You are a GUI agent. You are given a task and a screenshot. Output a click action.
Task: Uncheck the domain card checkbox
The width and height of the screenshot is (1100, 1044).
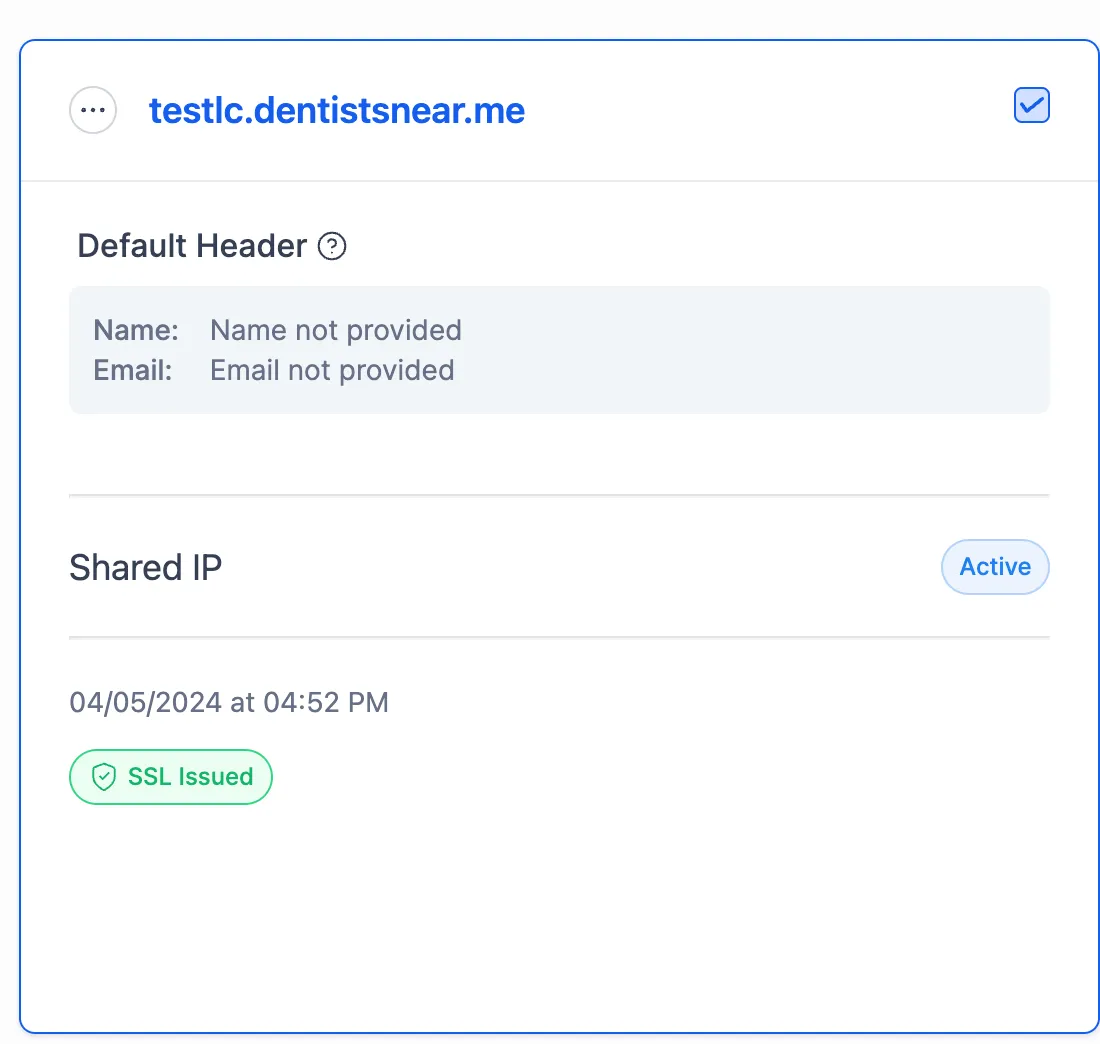(1031, 105)
